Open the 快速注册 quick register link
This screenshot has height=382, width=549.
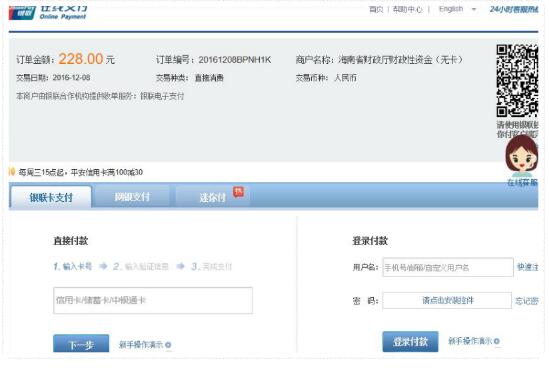(528, 267)
